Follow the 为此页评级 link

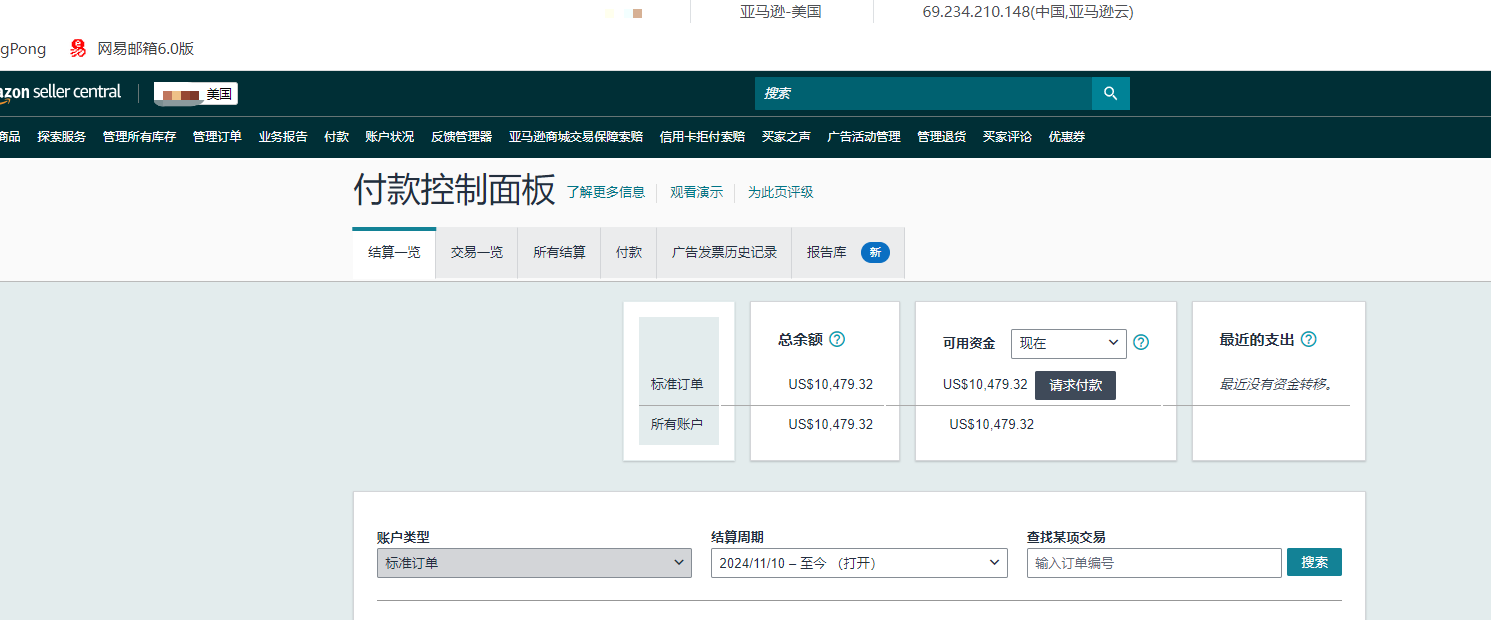781,192
